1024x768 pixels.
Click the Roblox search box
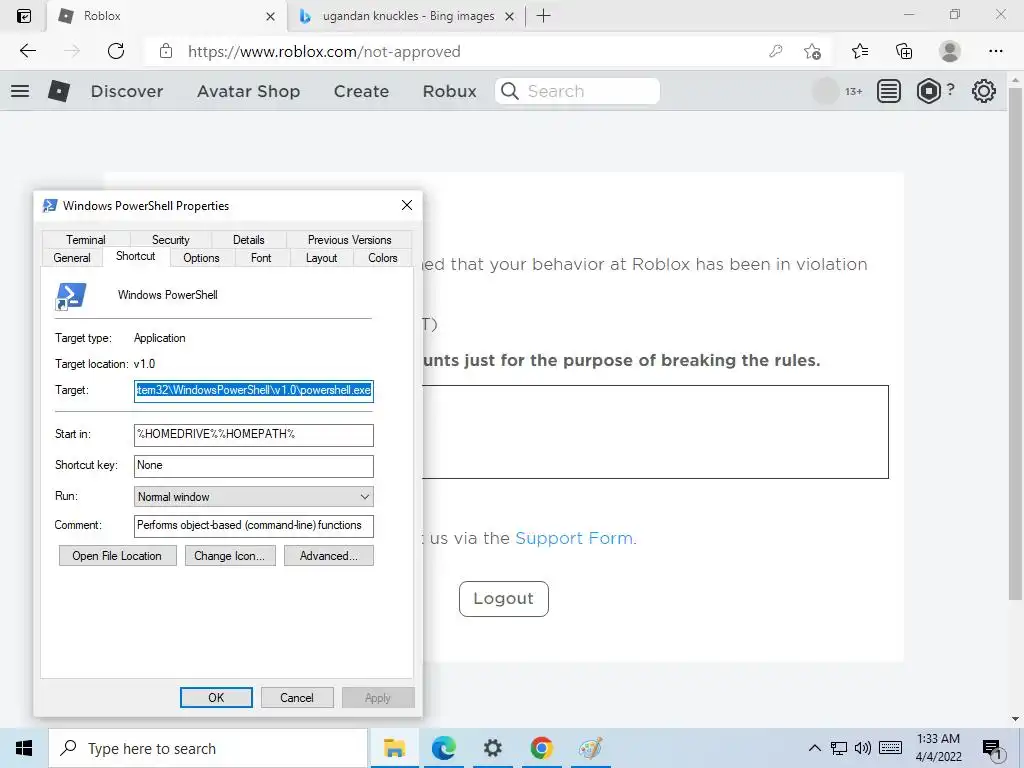click(x=577, y=91)
